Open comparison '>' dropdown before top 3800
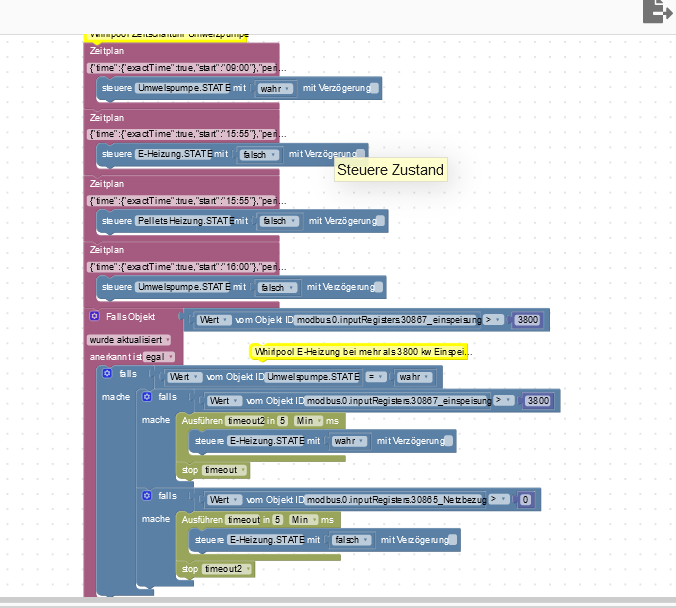Image resolution: width=676 pixels, height=608 pixels. (494, 320)
